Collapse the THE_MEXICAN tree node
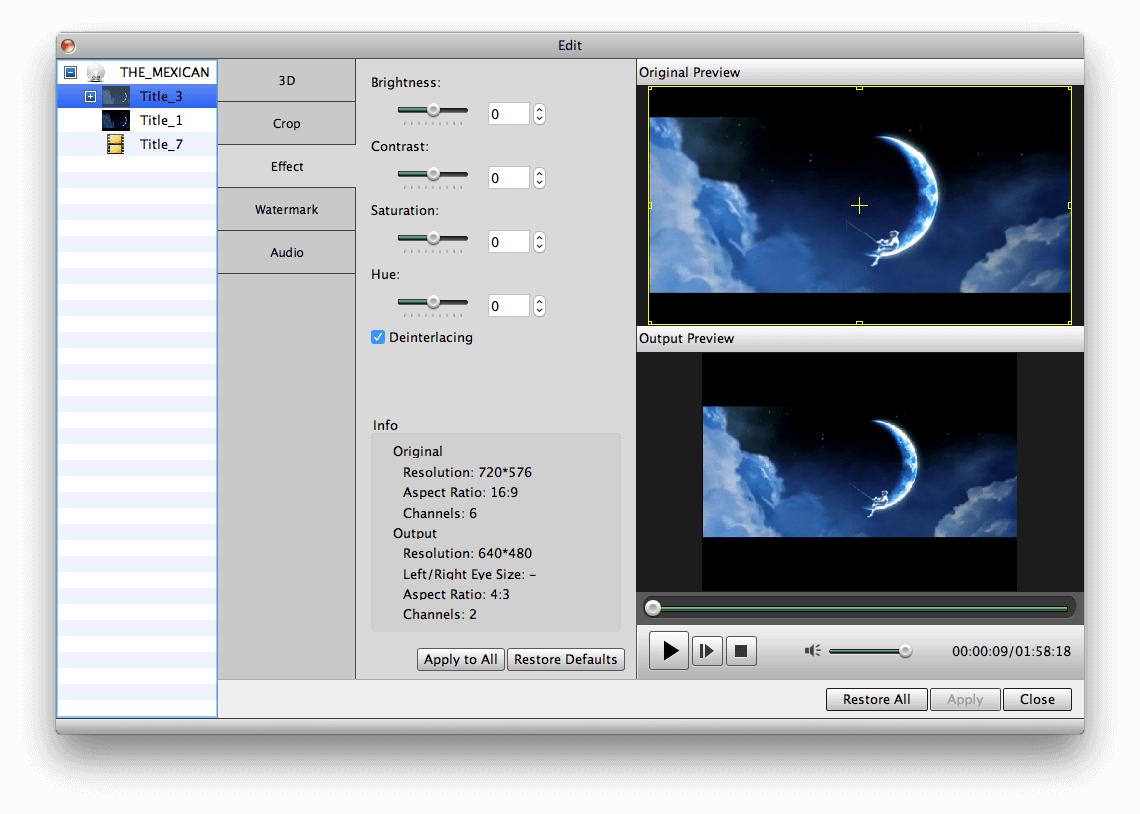This screenshot has height=814, width=1140. [71, 73]
